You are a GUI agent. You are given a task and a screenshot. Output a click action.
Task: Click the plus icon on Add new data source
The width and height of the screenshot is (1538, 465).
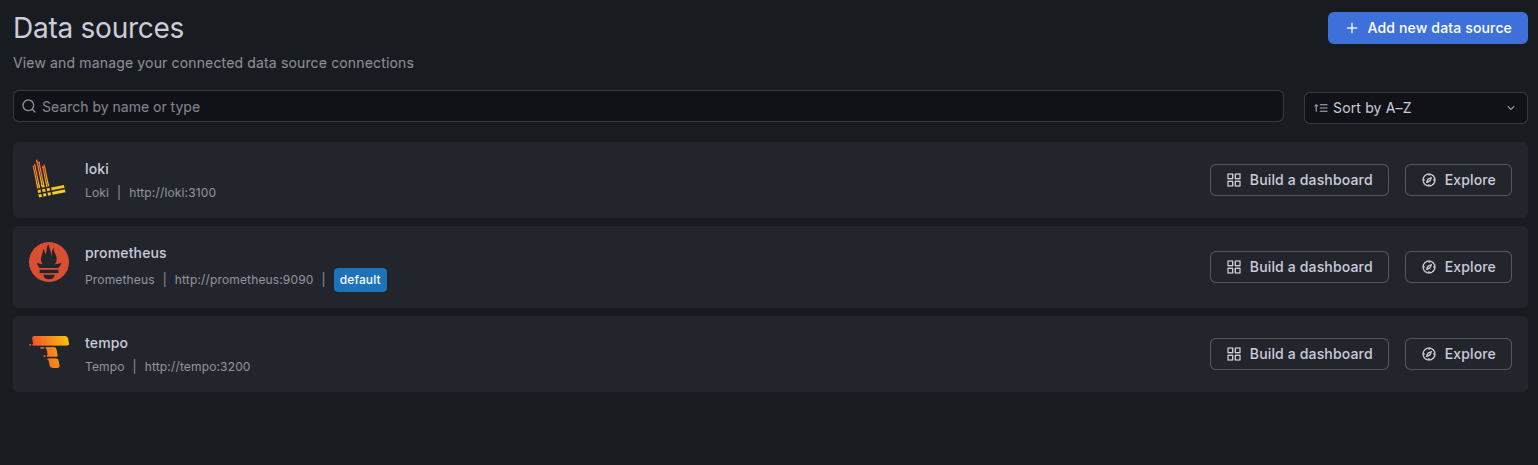click(x=1352, y=28)
